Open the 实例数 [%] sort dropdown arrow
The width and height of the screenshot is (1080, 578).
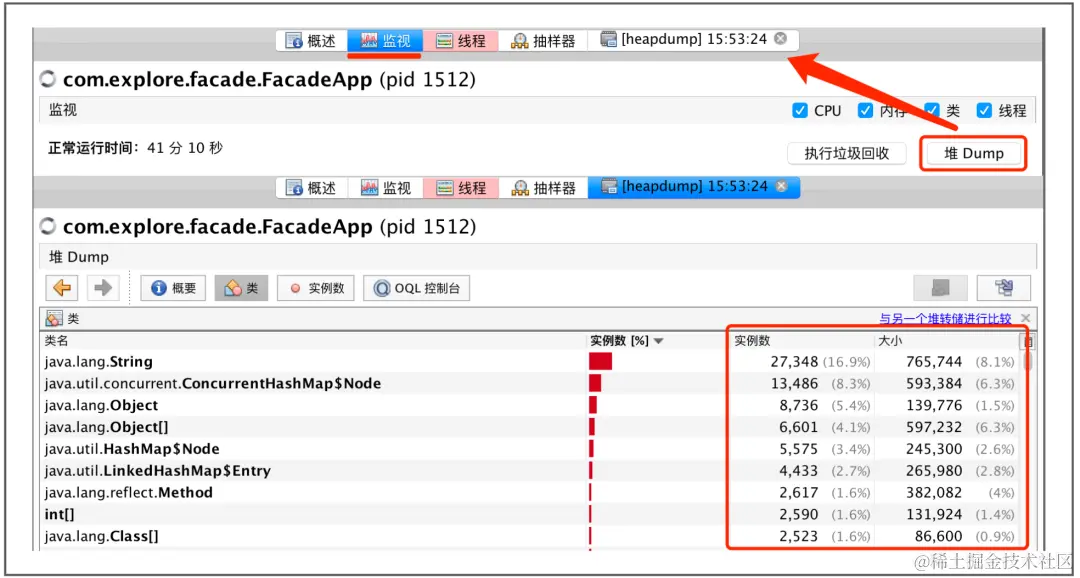click(x=658, y=341)
